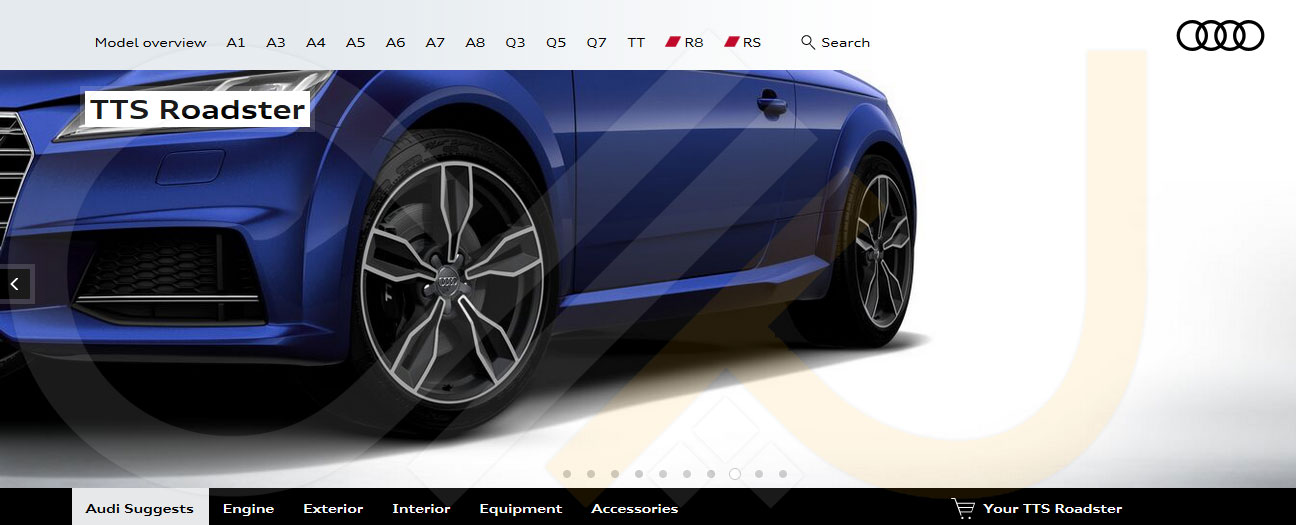Screen dimensions: 1296x525
Task: Select the fourth carousel dot
Action: pos(639,474)
